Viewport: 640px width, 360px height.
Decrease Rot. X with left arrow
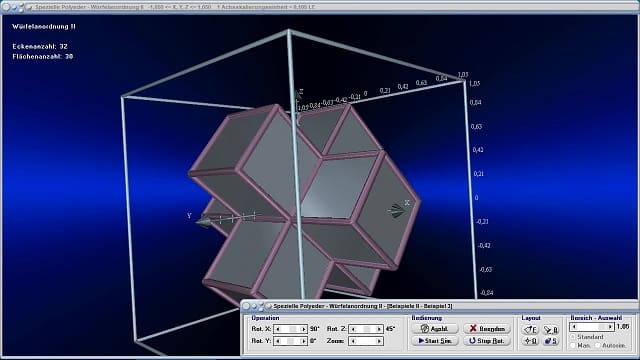coord(278,329)
